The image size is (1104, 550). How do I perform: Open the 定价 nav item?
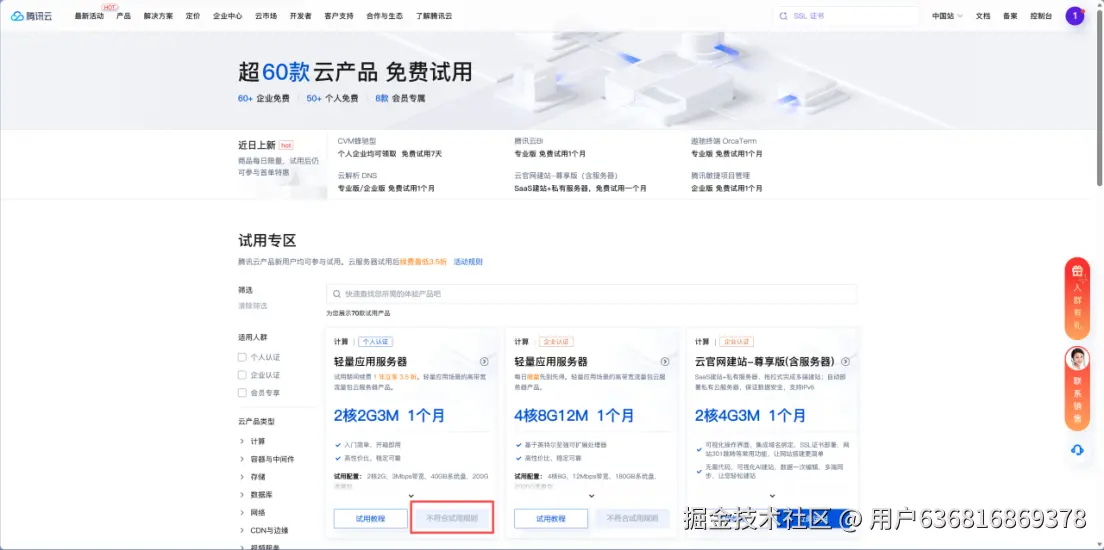[193, 15]
